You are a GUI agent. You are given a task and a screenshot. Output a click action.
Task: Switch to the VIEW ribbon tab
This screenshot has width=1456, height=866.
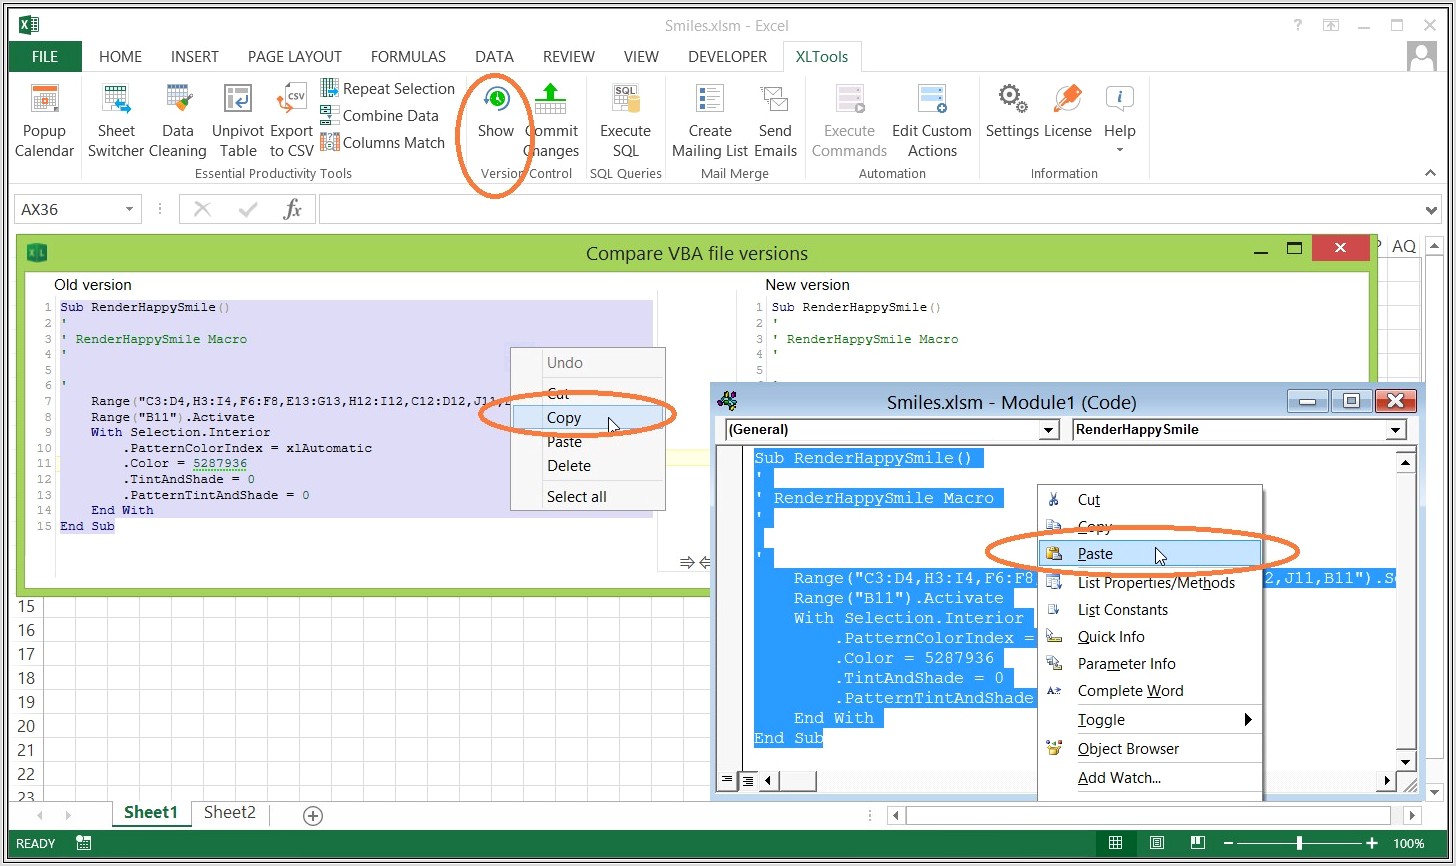point(641,57)
